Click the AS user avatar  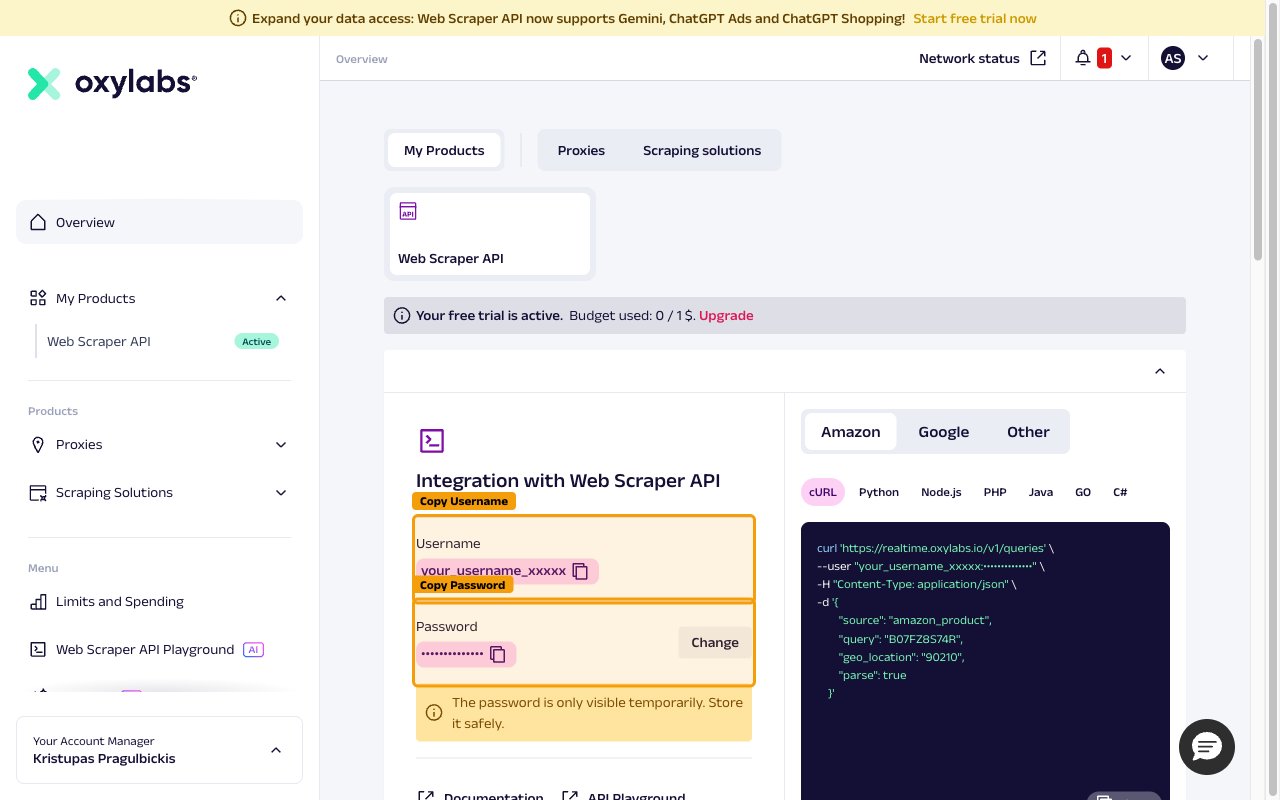(x=1173, y=58)
